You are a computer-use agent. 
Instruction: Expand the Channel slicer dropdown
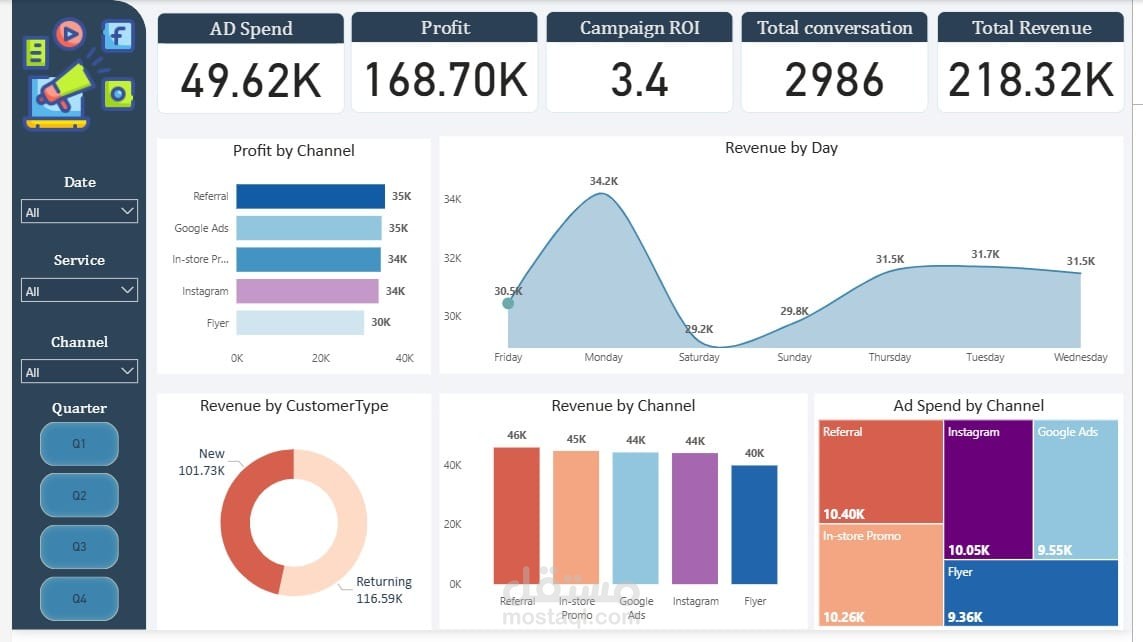79,371
